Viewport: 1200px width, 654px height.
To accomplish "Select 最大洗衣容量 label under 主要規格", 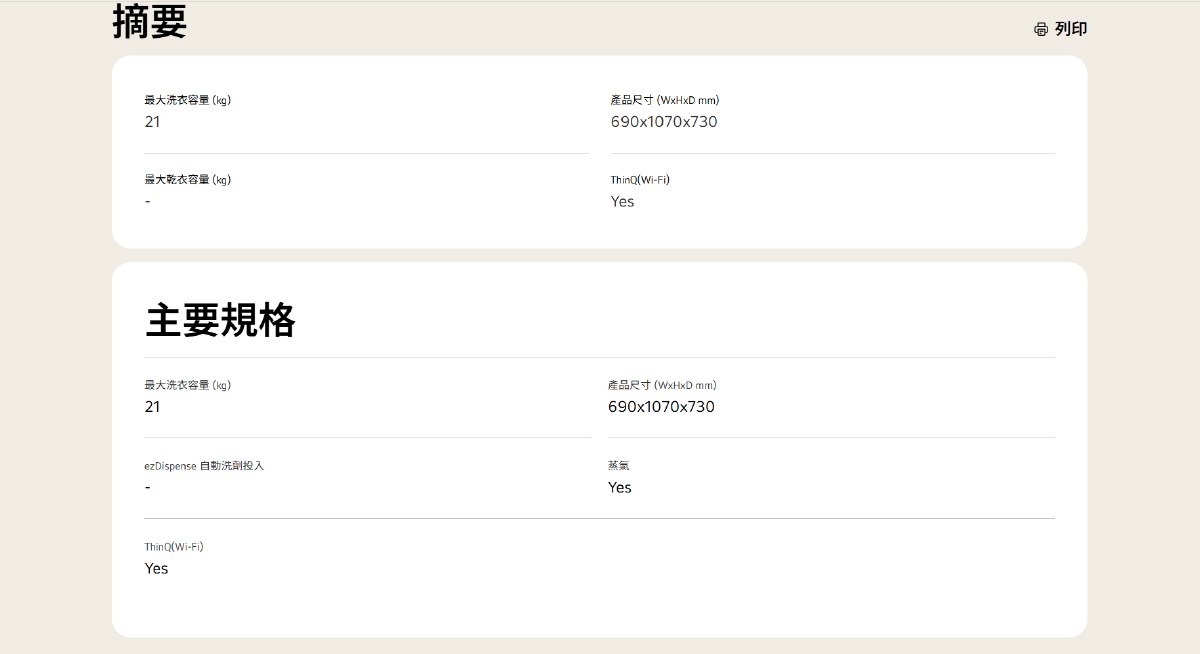I will pyautogui.click(x=187, y=385).
